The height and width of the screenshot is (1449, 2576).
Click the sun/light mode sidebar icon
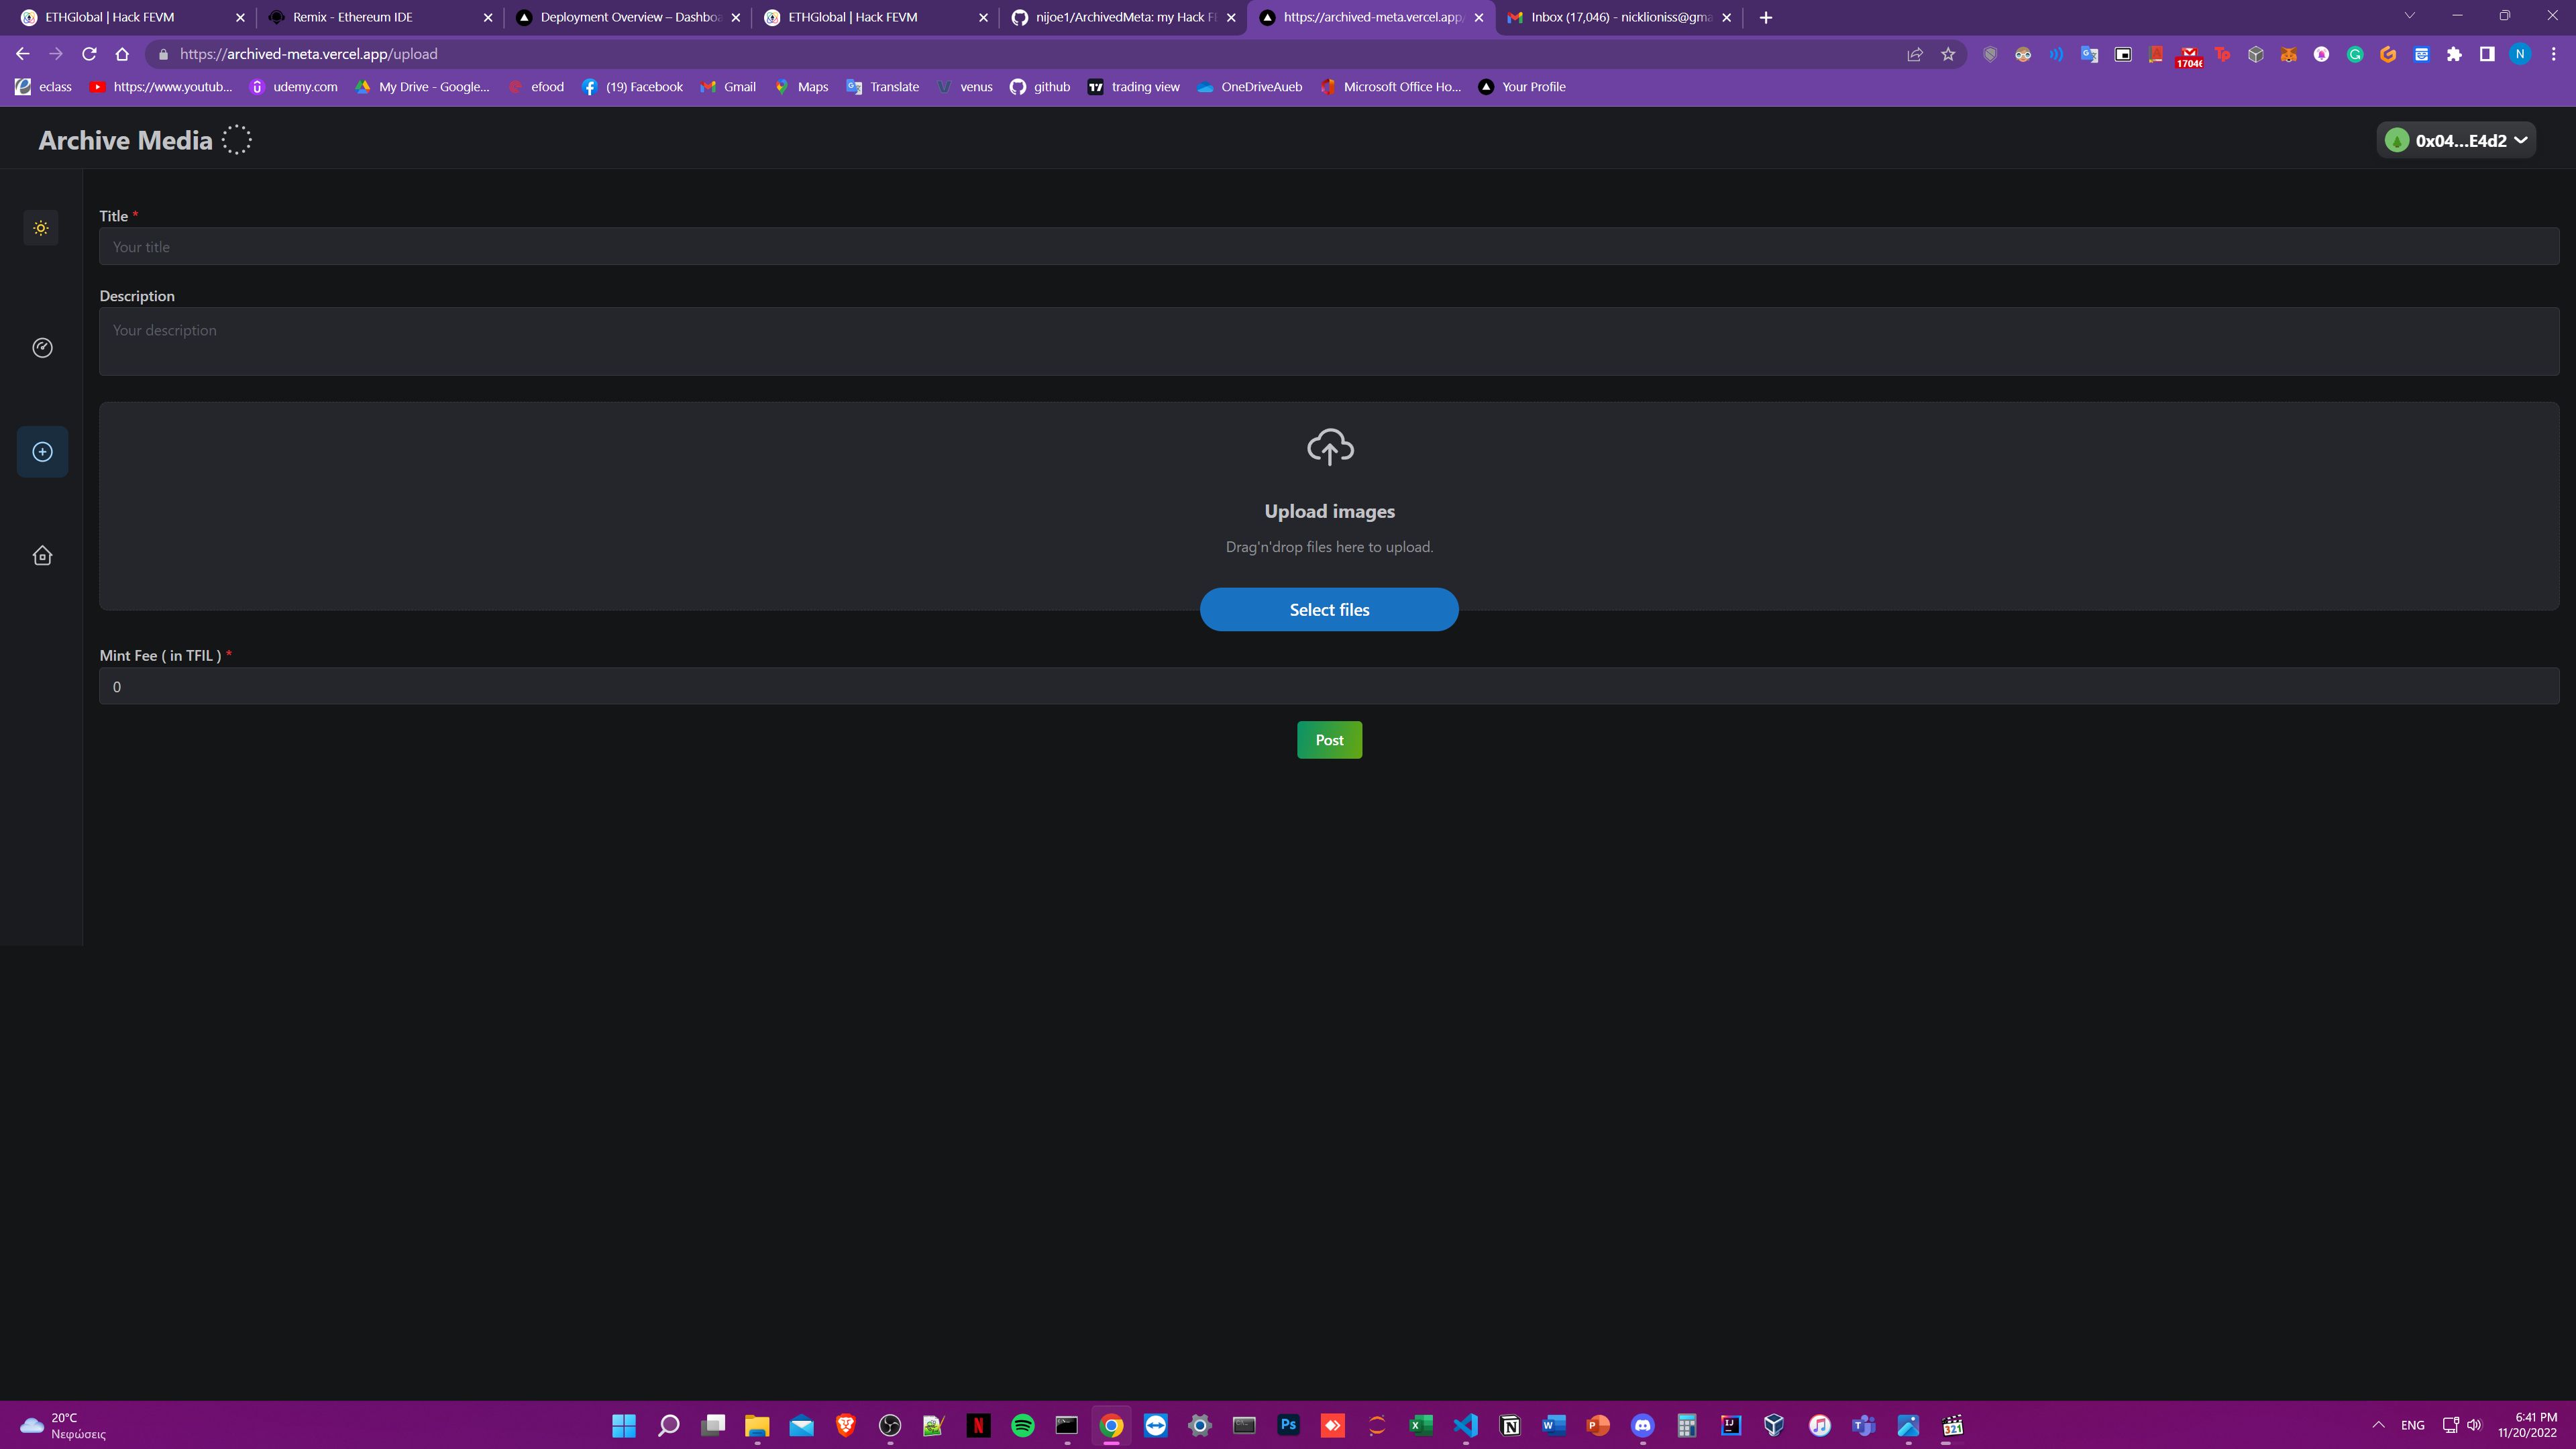[x=41, y=227]
